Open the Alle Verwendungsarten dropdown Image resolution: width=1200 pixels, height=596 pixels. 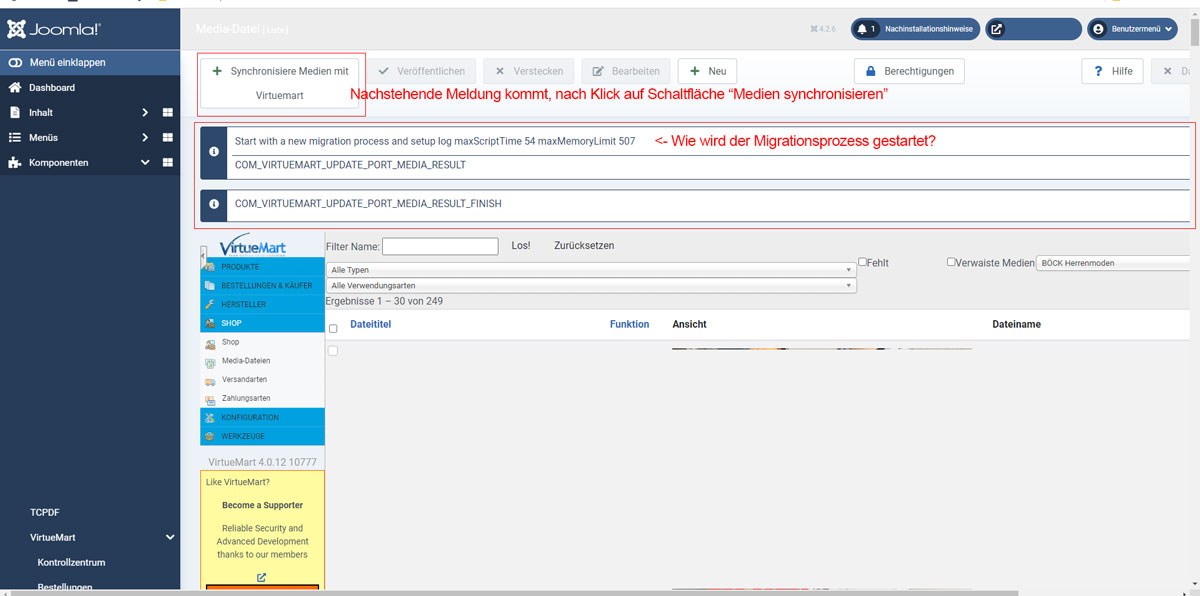click(591, 286)
